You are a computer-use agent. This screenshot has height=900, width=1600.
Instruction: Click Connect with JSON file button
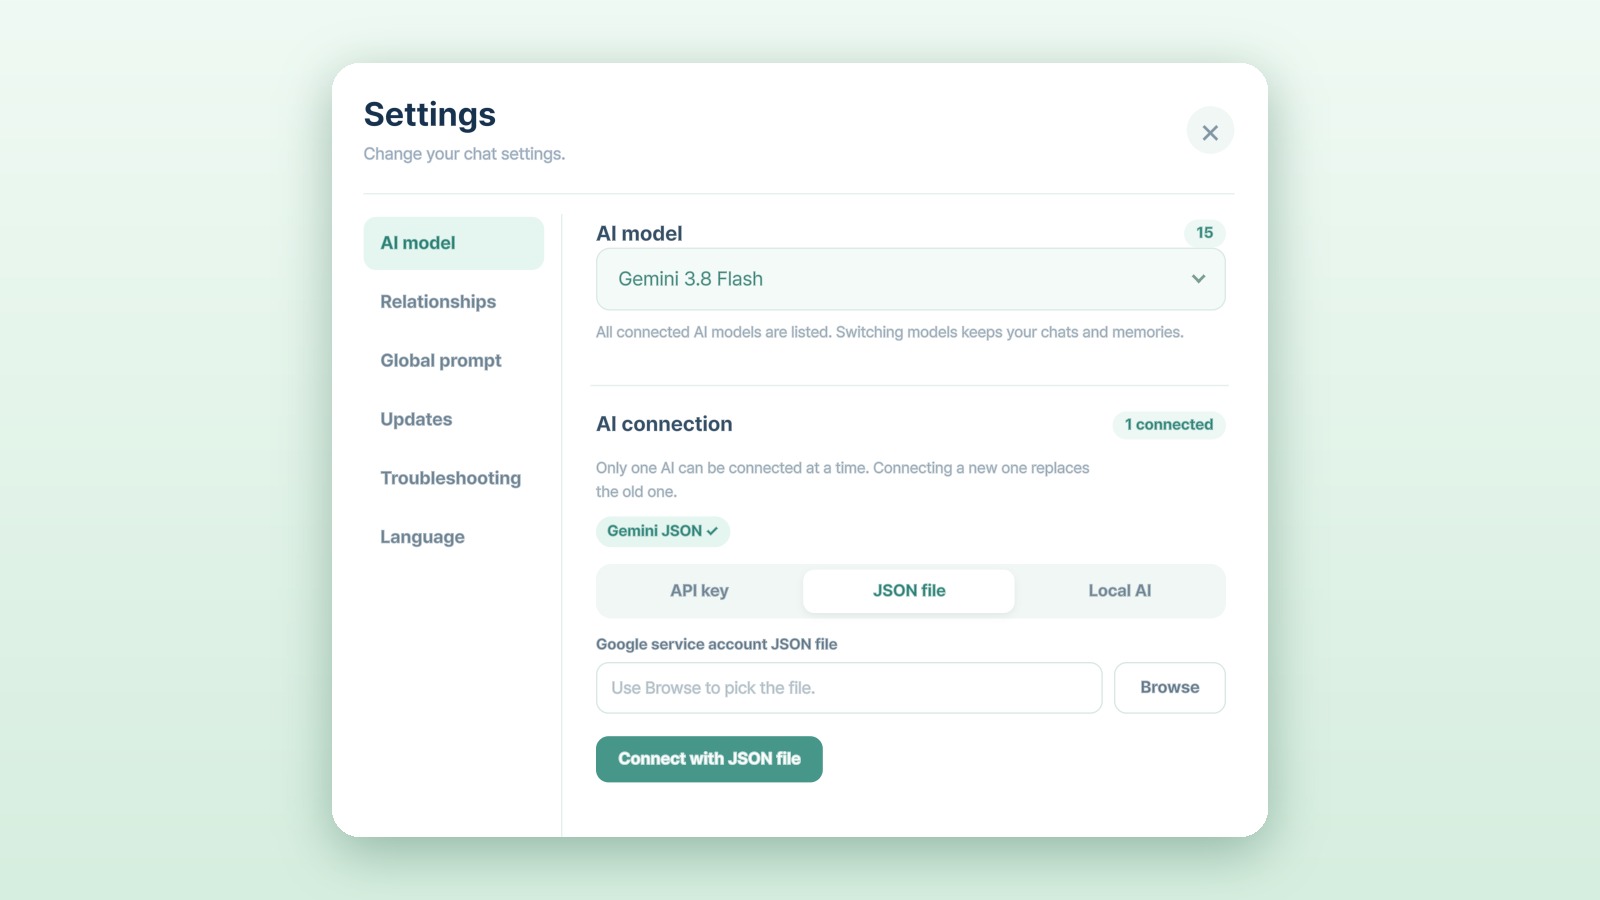tap(709, 759)
